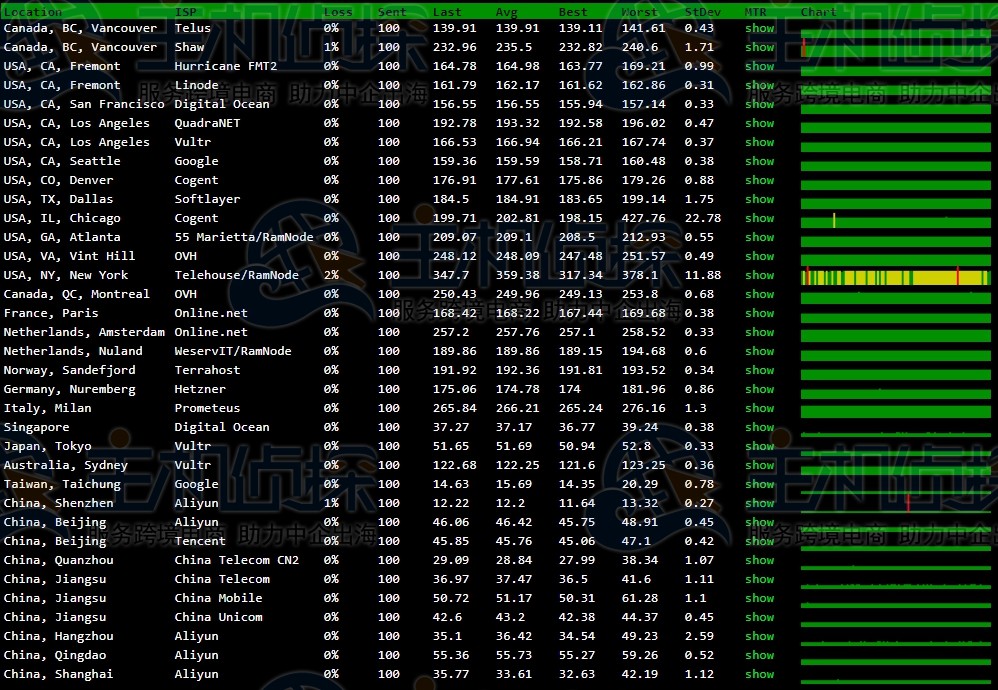Open MTR show link for Chicago Cogent
Image resolution: width=998 pixels, height=690 pixels.
click(759, 218)
